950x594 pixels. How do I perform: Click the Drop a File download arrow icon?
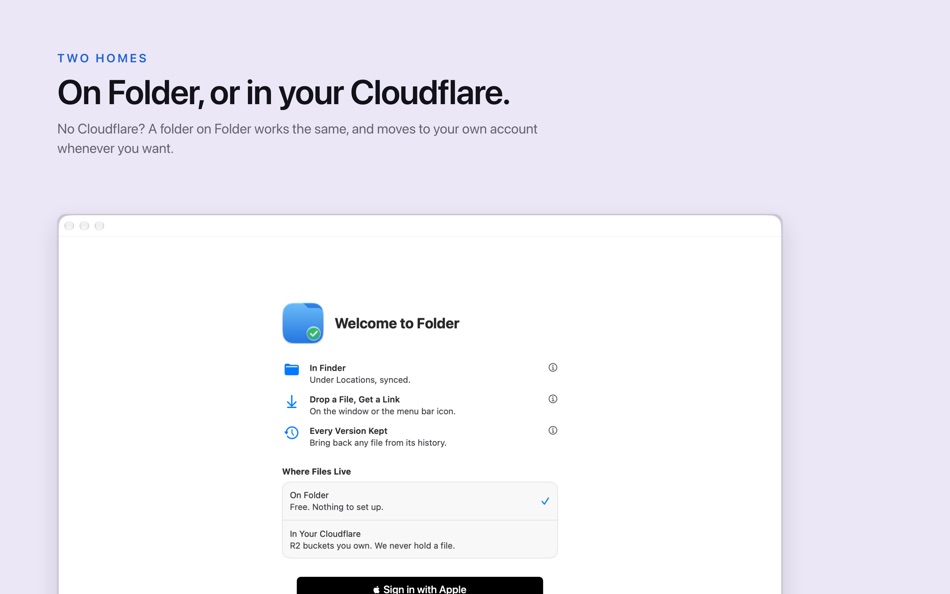tap(291, 402)
